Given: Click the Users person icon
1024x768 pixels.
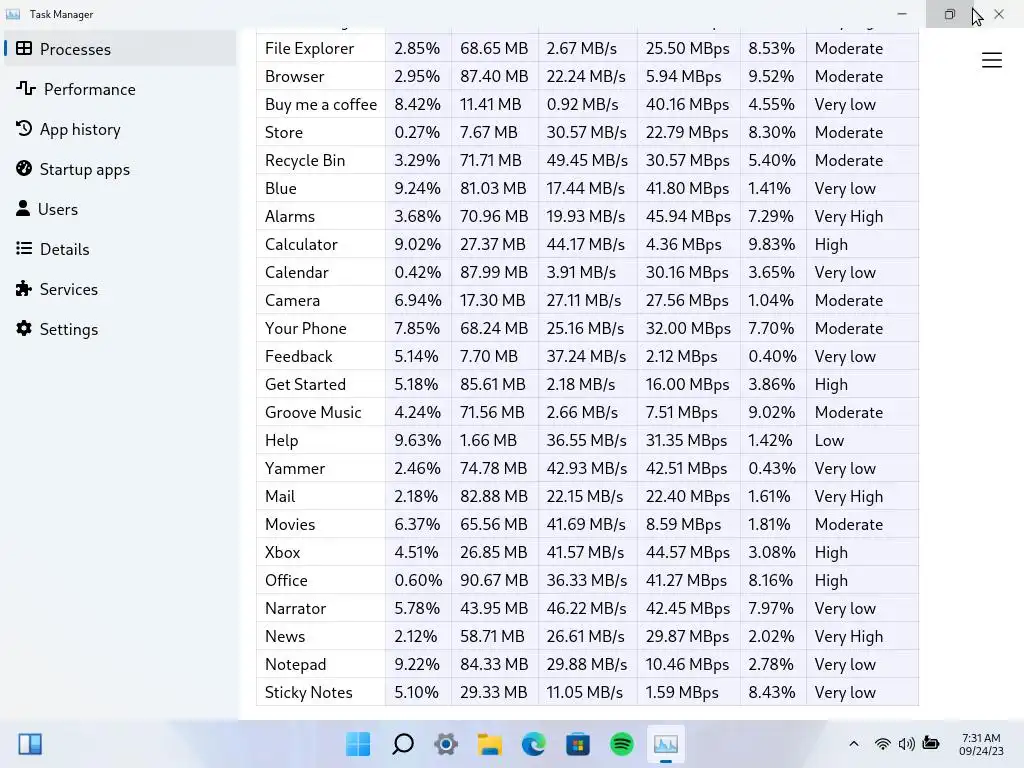Looking at the screenshot, I should [23, 208].
